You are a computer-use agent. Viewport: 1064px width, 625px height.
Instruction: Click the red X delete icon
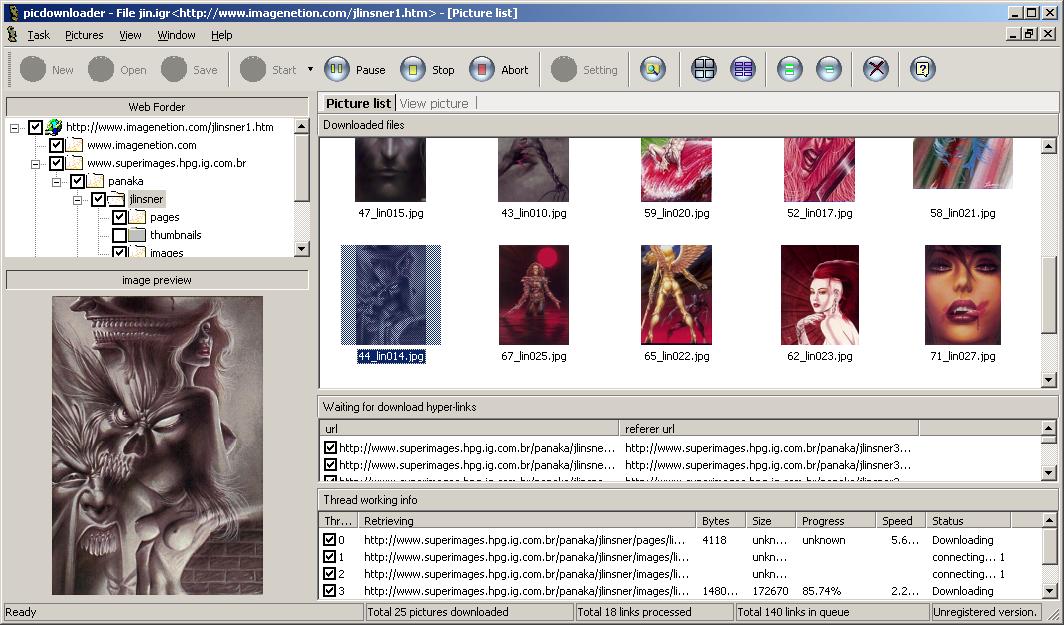[x=876, y=69]
